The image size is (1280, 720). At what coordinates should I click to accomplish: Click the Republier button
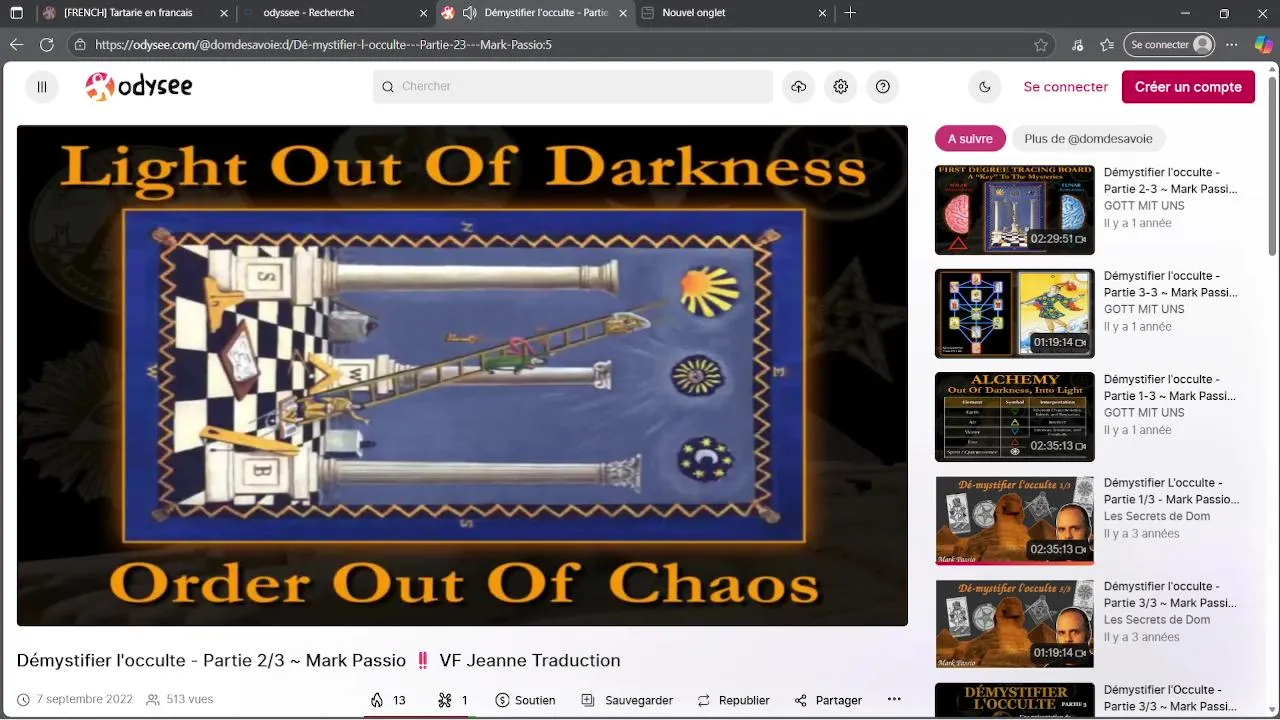[x=733, y=700]
